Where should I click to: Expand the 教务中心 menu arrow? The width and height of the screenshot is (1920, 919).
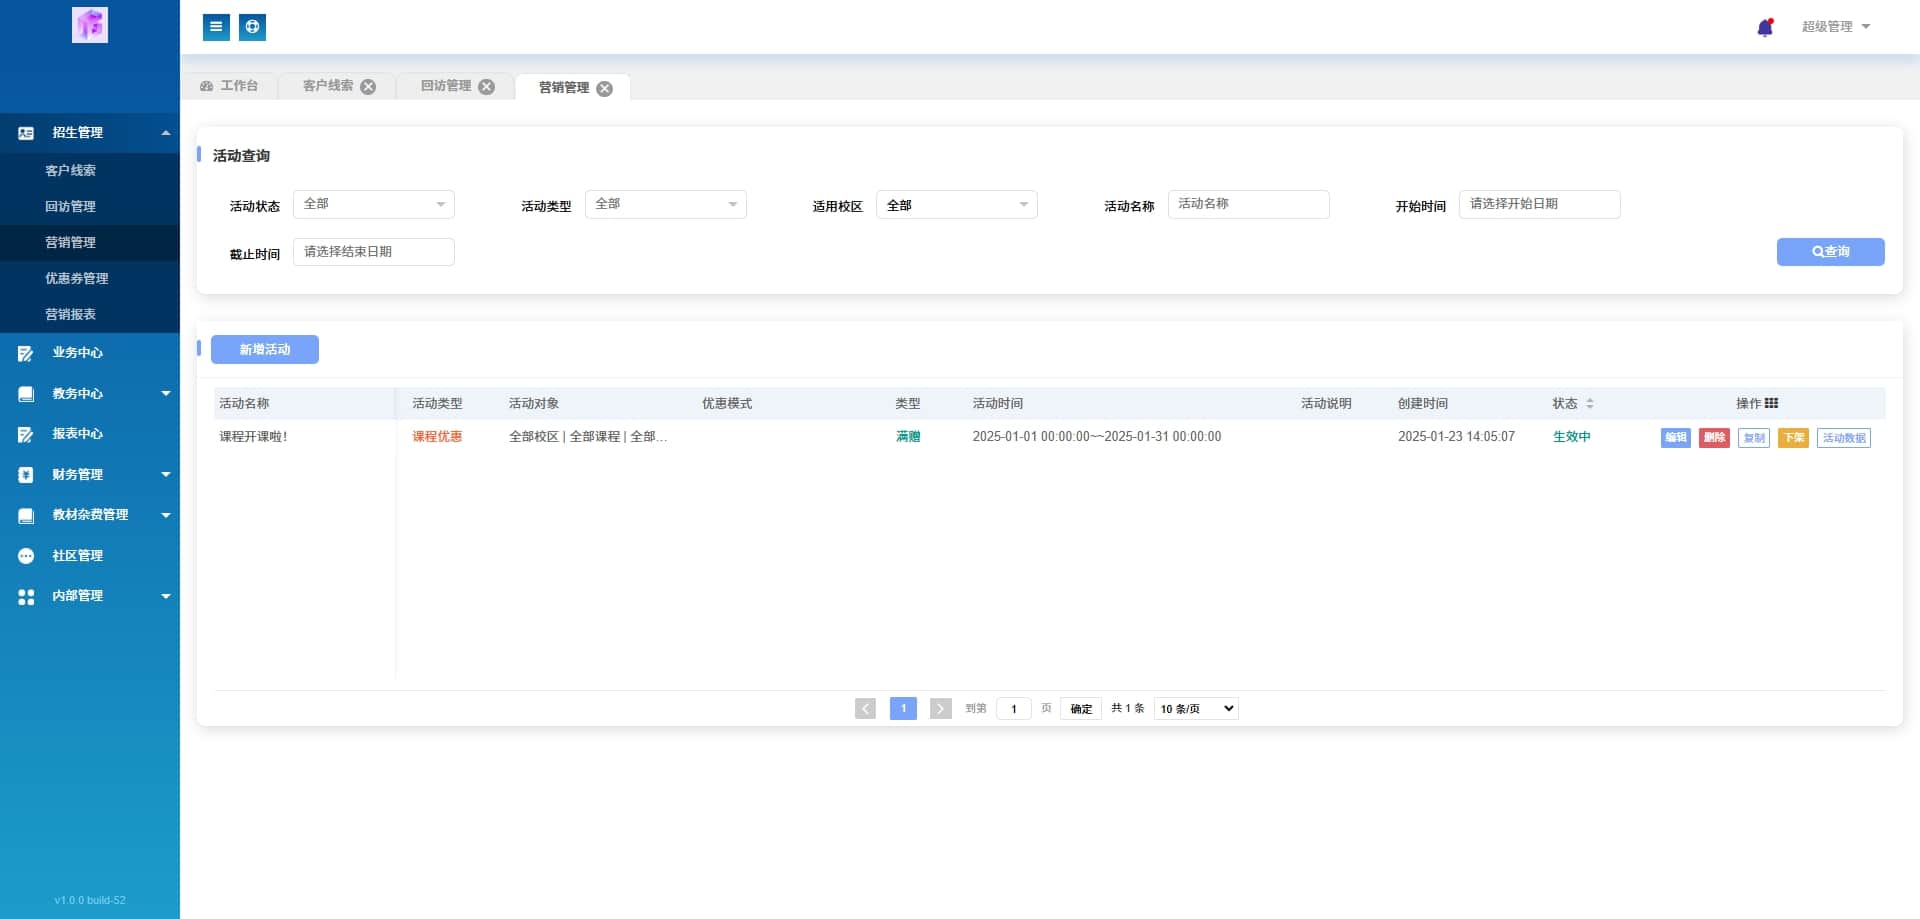166,394
